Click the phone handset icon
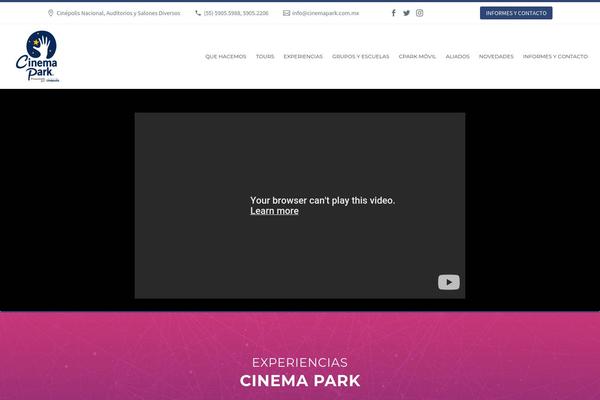This screenshot has width=600, height=400. click(x=198, y=13)
